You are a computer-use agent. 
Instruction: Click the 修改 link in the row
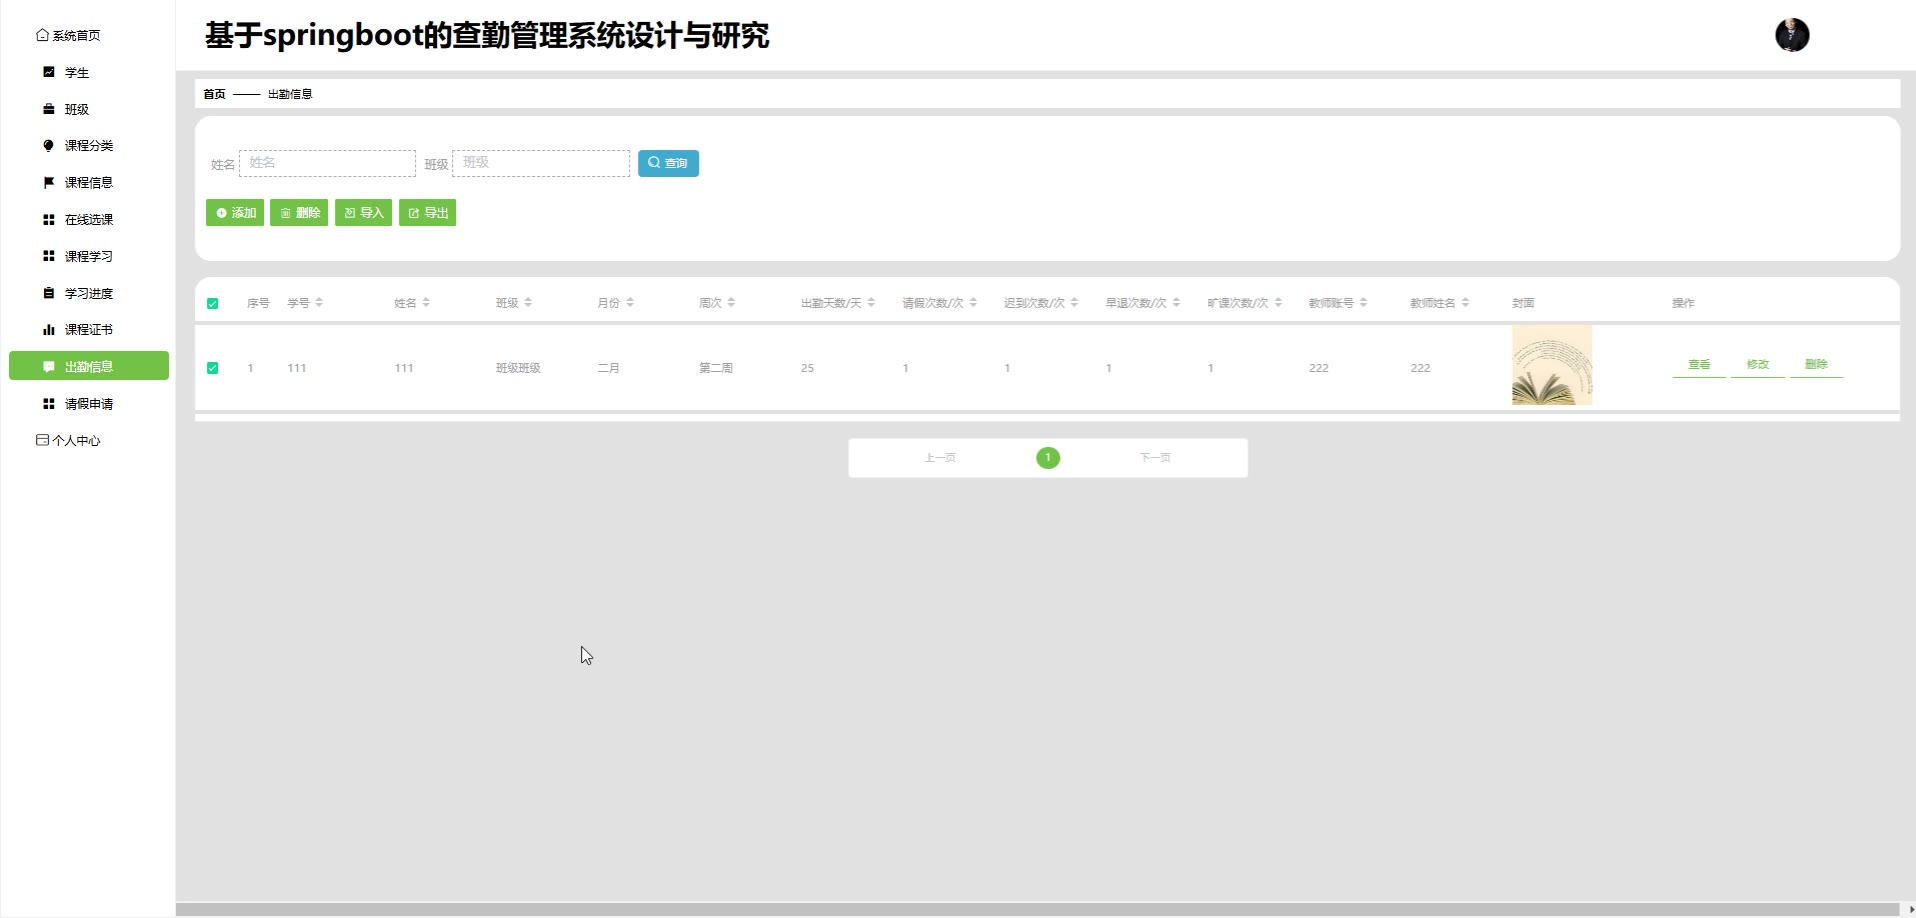pyautogui.click(x=1758, y=365)
